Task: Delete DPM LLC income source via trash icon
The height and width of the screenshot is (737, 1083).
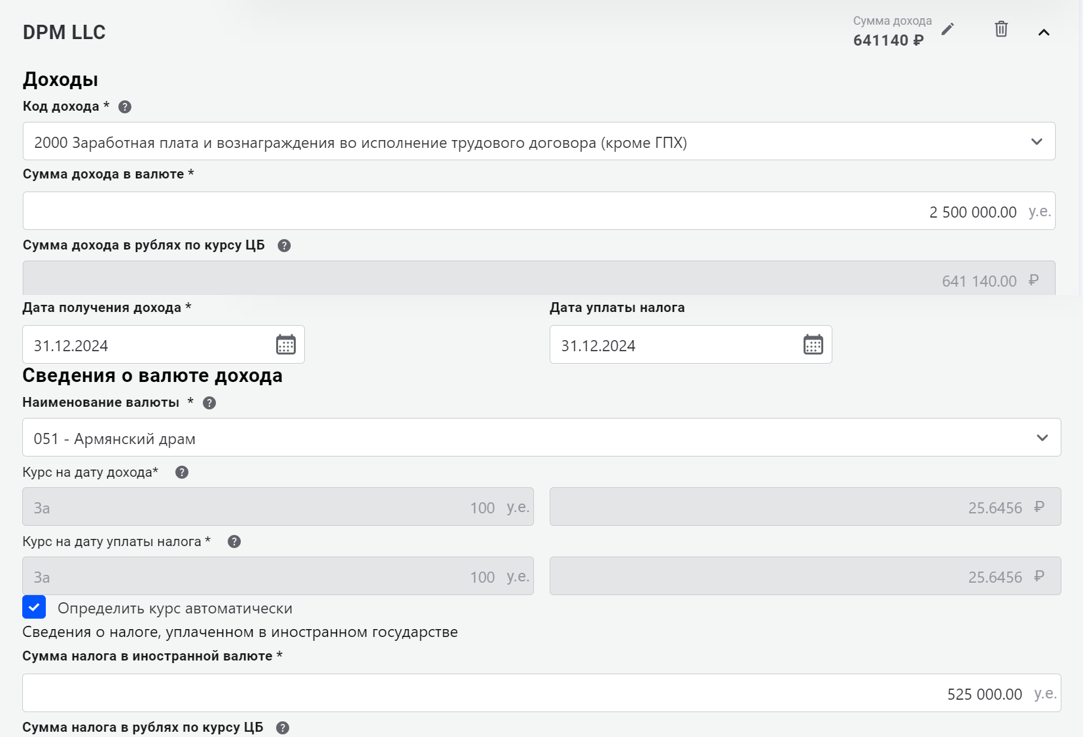Action: pos(1001,30)
